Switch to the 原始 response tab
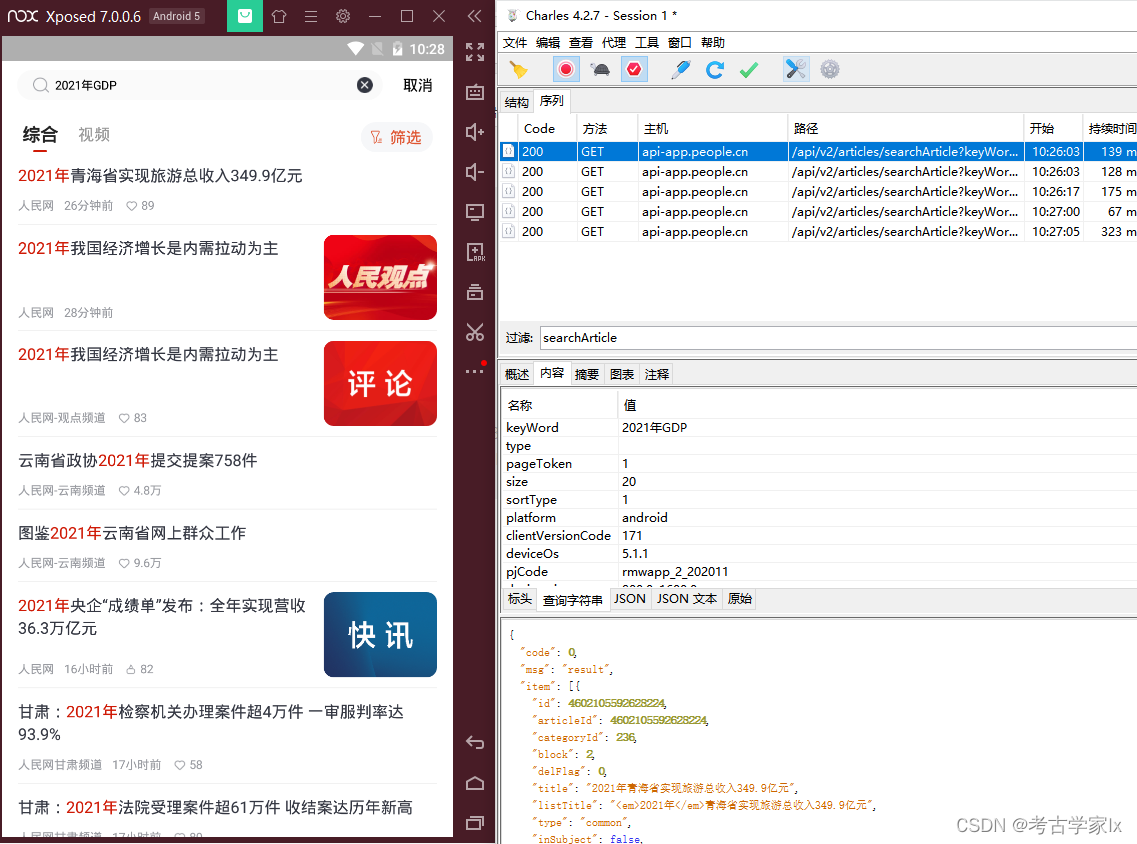The height and width of the screenshot is (844, 1137). [x=740, y=599]
